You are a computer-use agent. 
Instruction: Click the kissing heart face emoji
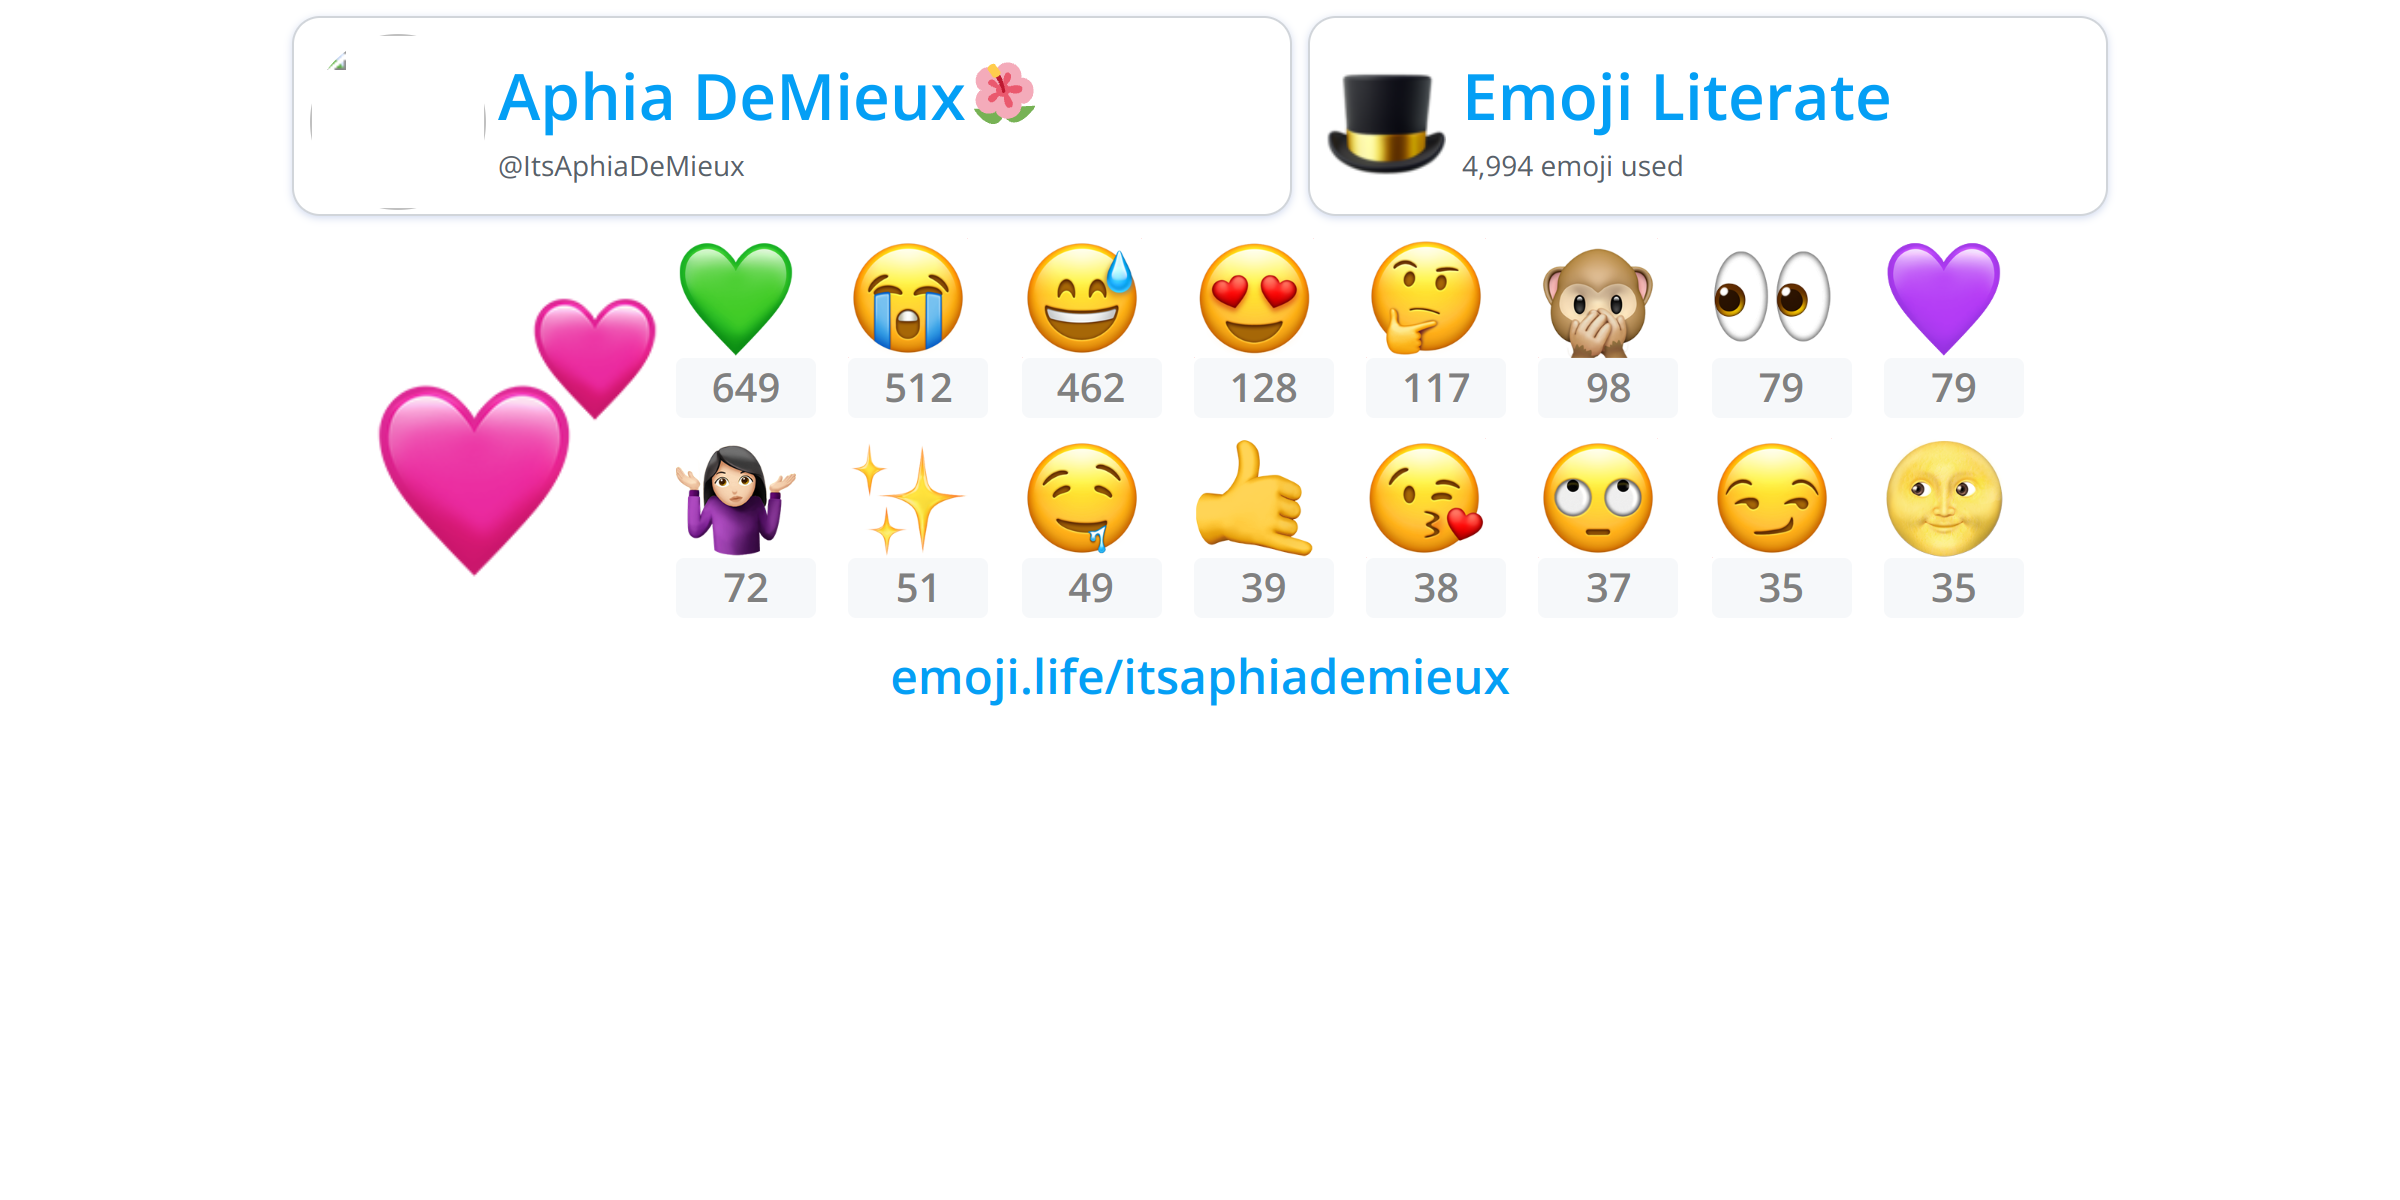(1426, 498)
